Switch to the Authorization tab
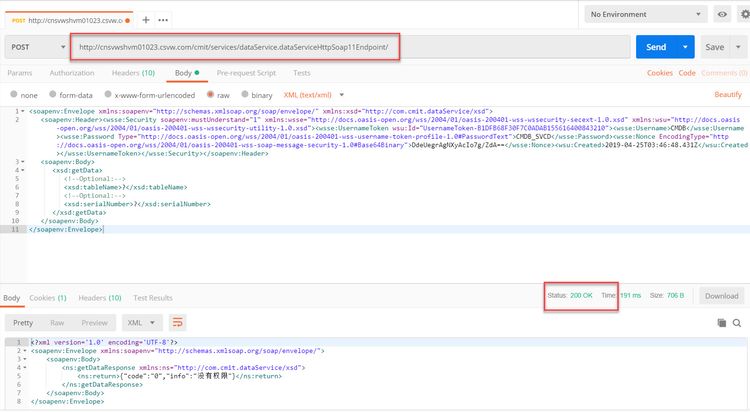This screenshot has width=750, height=412. point(72,73)
